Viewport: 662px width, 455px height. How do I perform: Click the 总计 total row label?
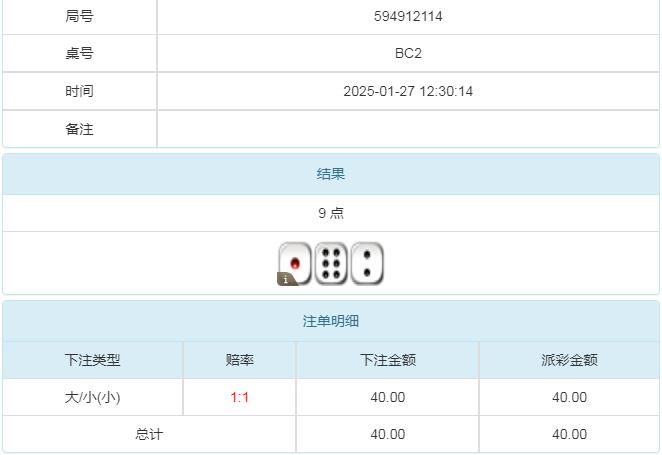(150, 434)
